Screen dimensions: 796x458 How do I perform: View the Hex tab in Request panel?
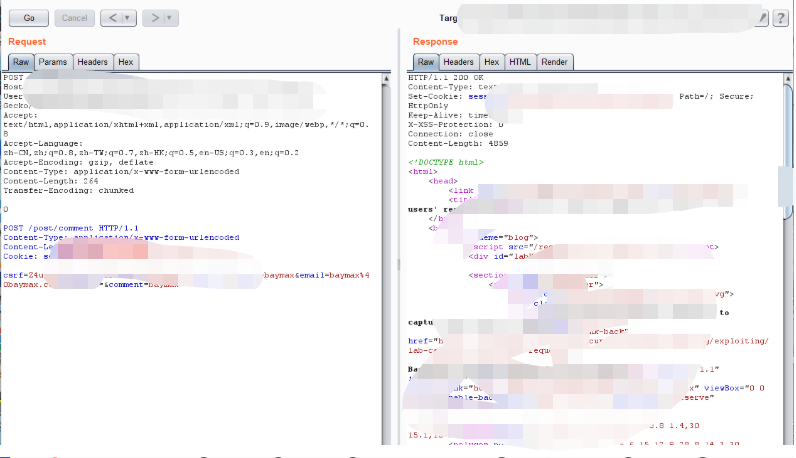[x=125, y=62]
